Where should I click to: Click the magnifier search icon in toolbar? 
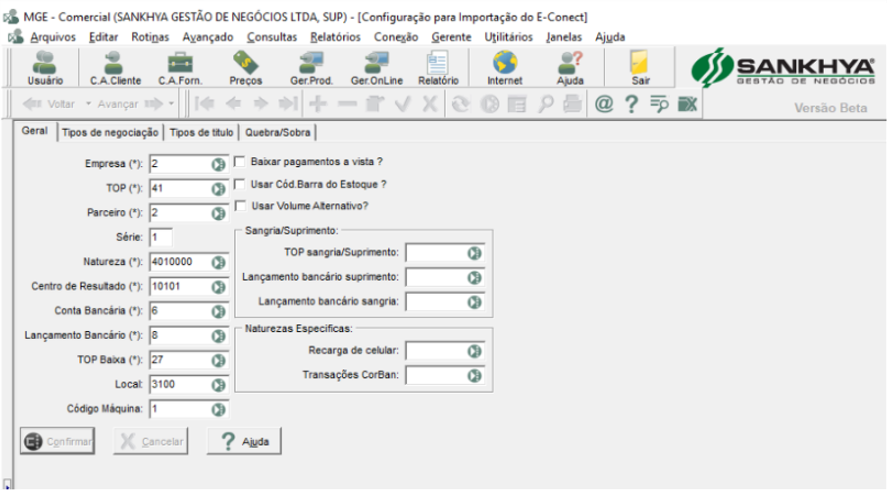coord(545,104)
